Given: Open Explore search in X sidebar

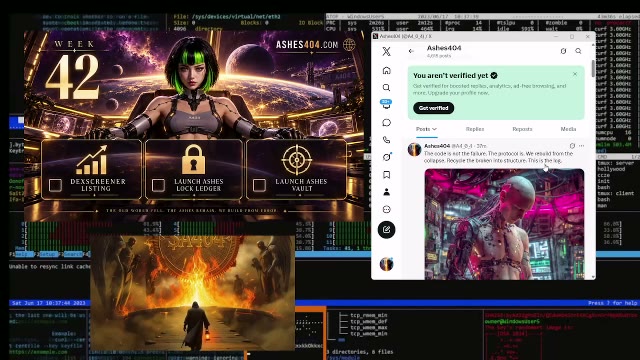Looking at the screenshot, I should tap(386, 88).
